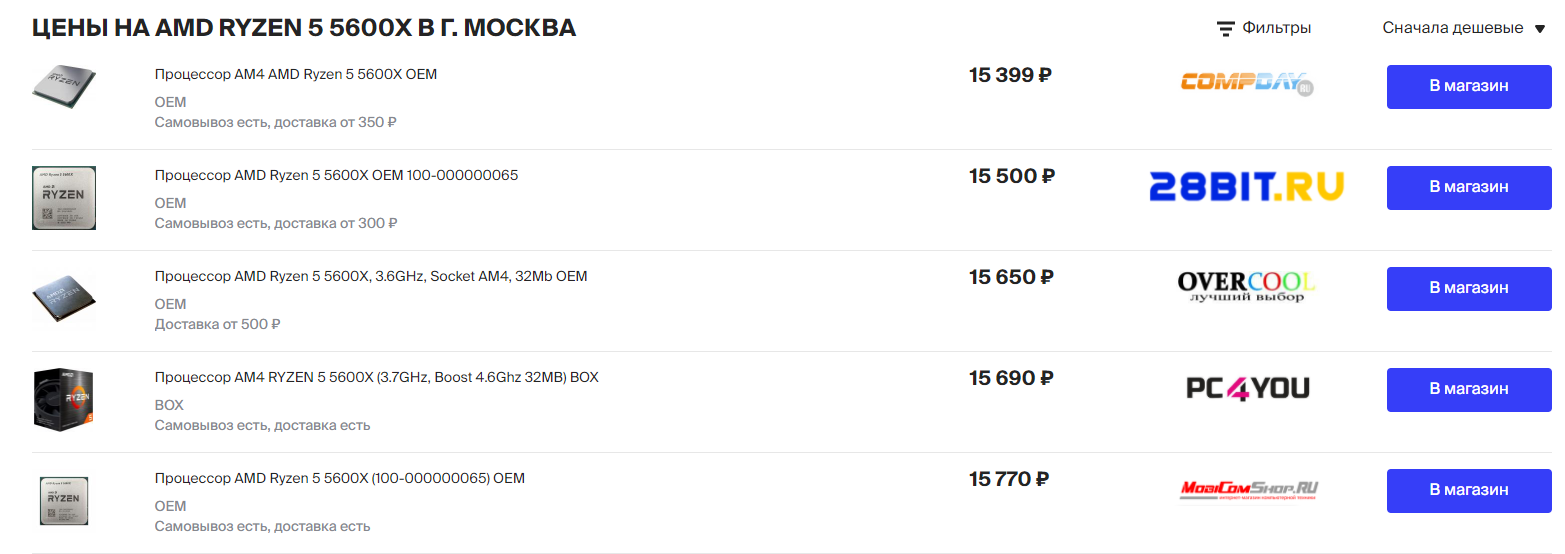Open the 3.6GHz Socket AM4 32Mb OEM listing
The height and width of the screenshot is (554, 1565).
click(x=370, y=276)
